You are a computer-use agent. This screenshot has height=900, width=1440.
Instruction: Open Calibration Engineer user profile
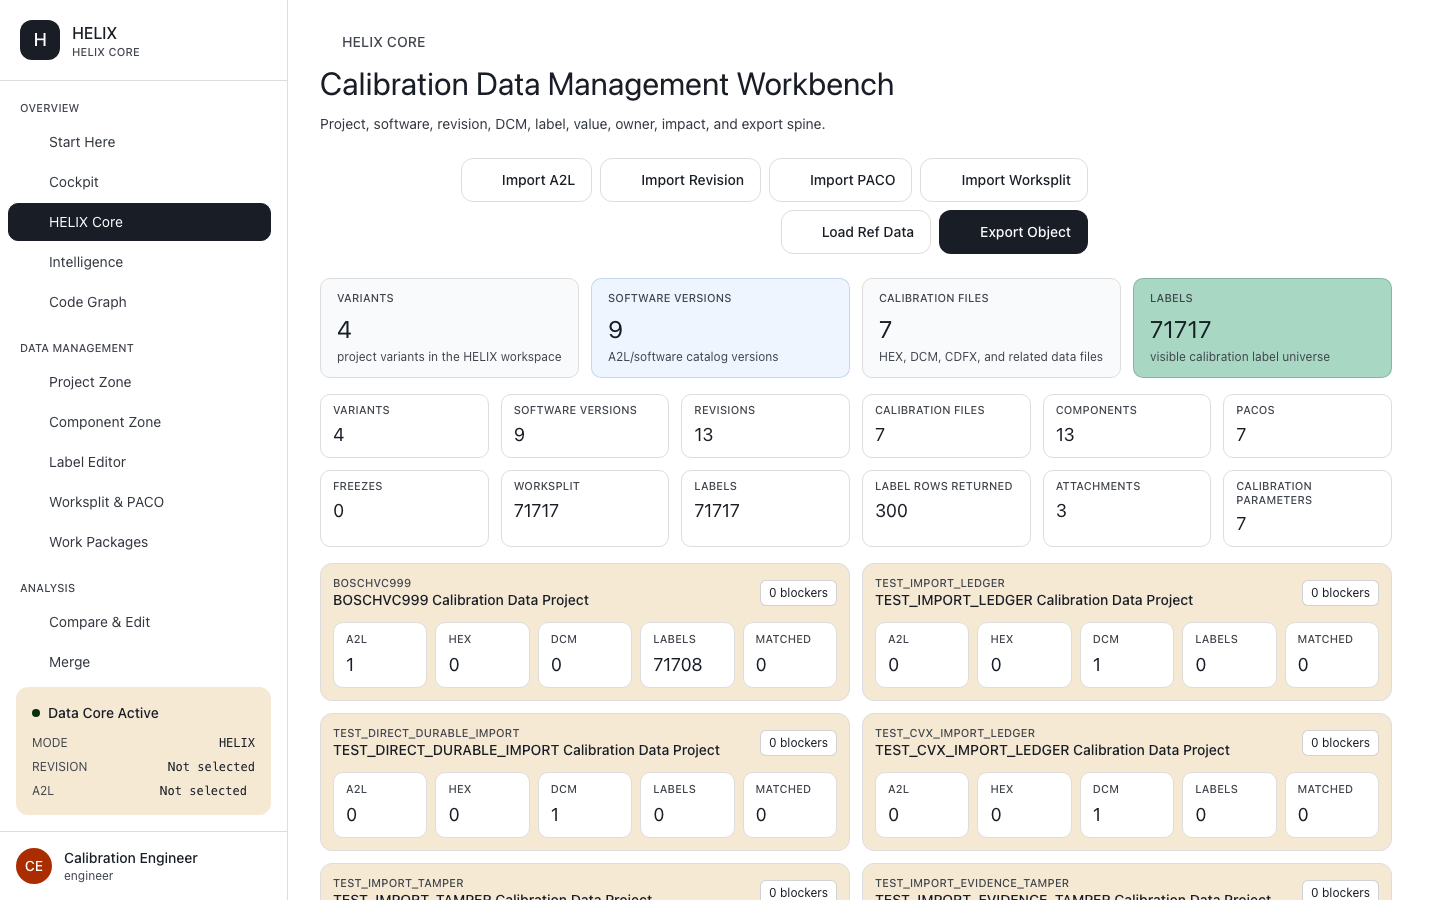point(131,866)
